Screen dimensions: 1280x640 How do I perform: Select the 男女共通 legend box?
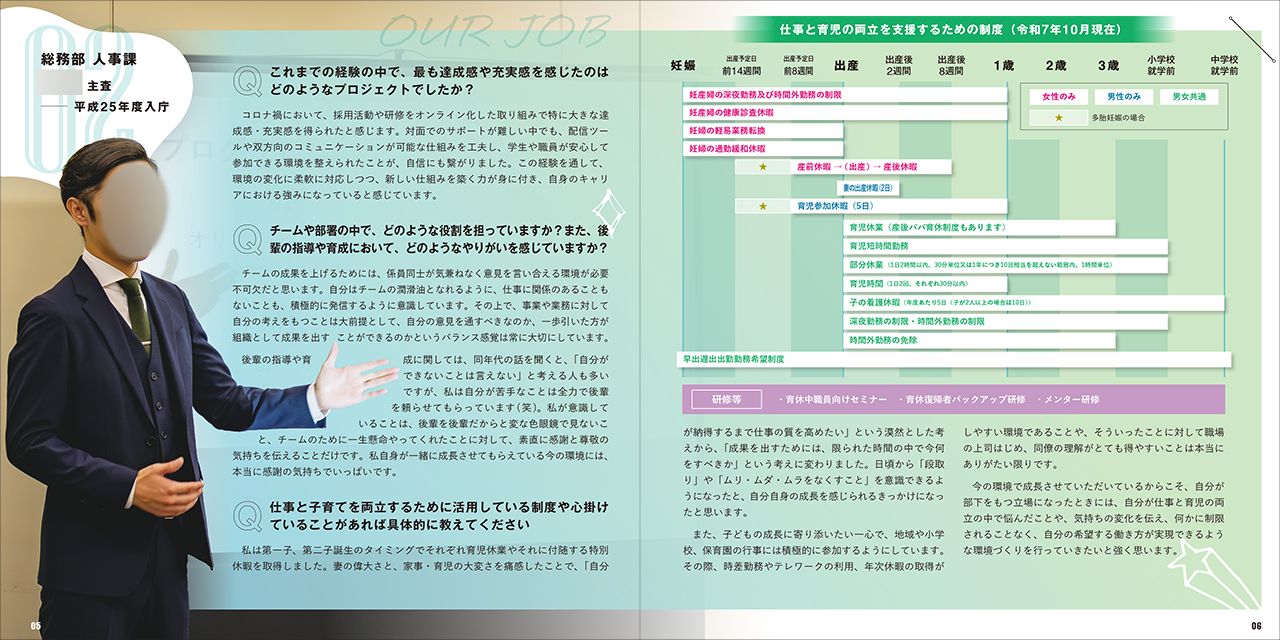(x=1189, y=97)
